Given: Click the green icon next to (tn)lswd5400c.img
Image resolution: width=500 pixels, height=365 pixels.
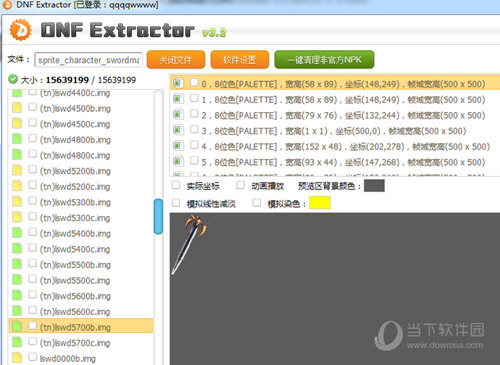Looking at the screenshot, I should [x=17, y=248].
